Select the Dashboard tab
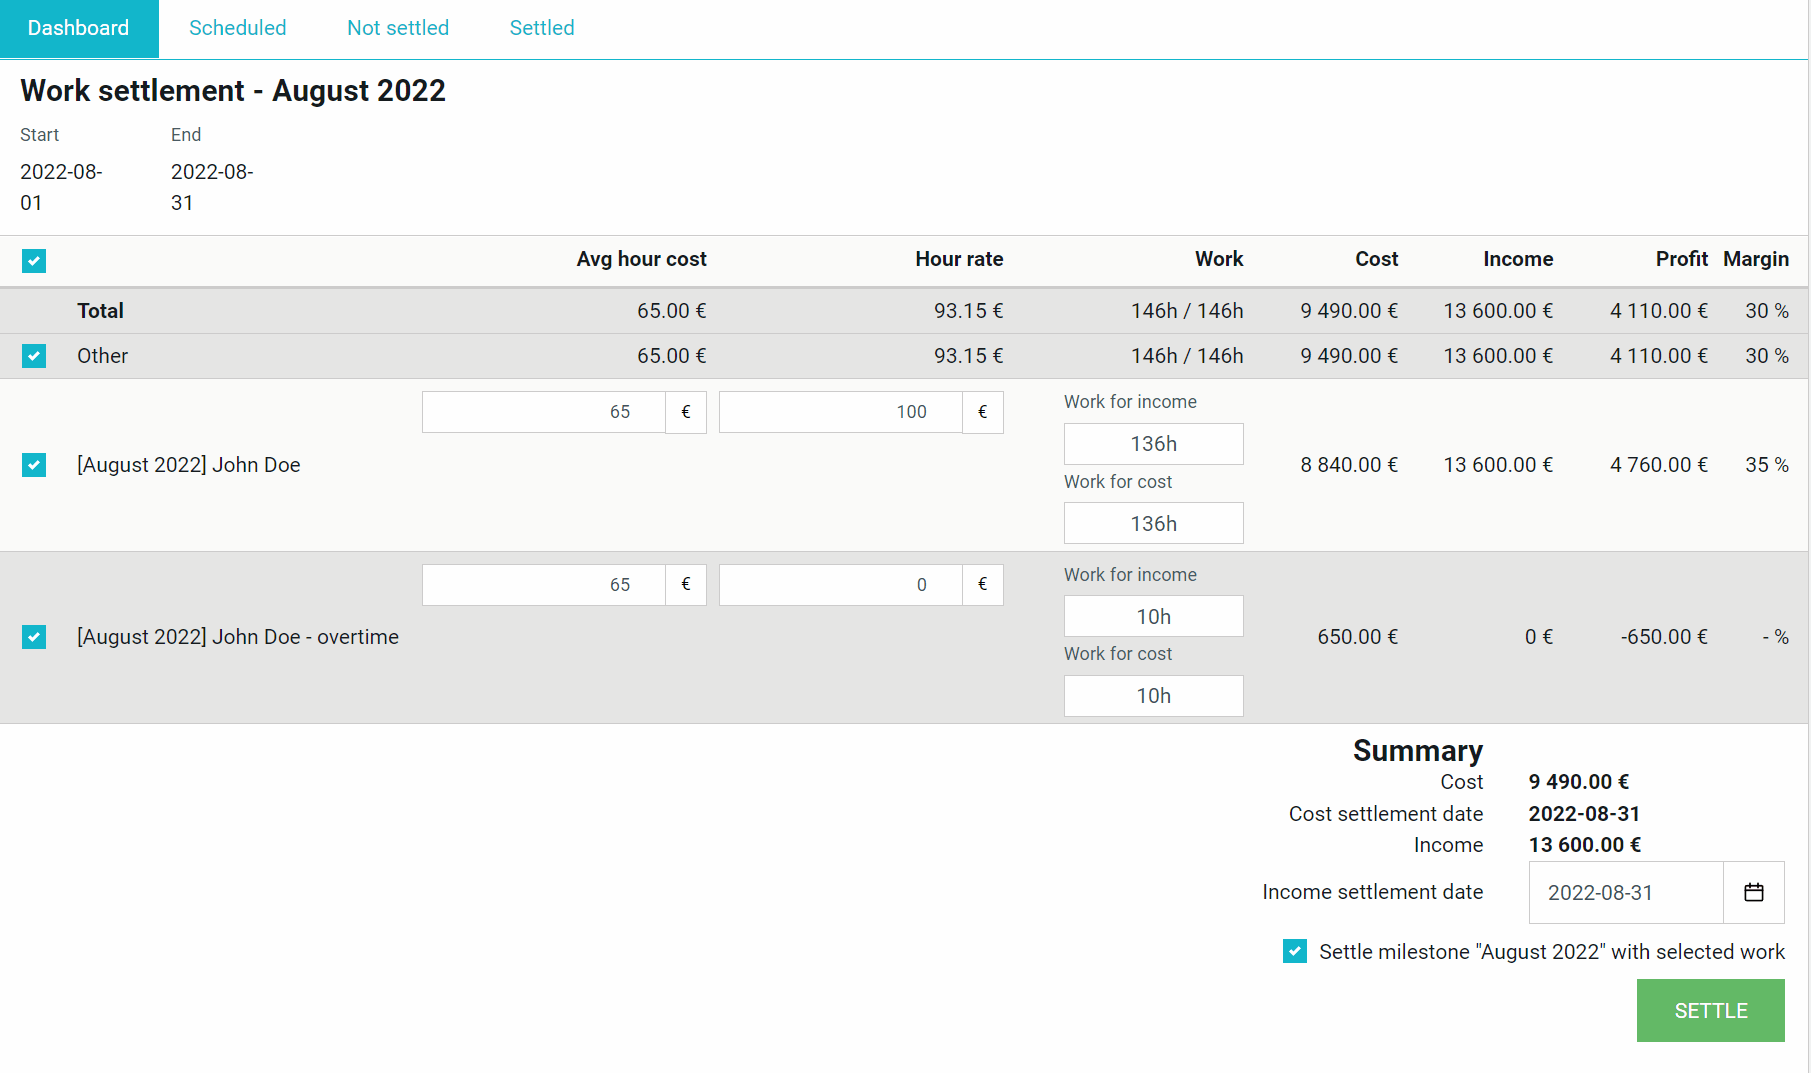1811x1073 pixels. click(x=79, y=28)
